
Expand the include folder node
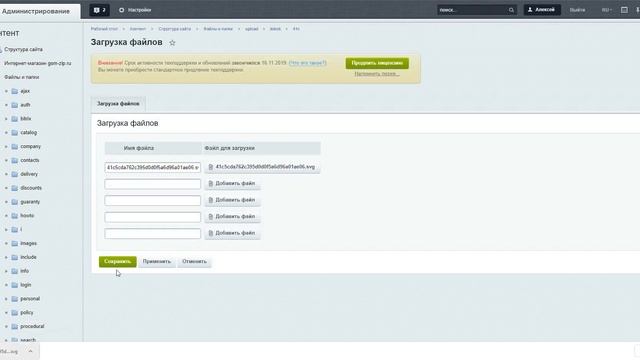click(x=6, y=257)
